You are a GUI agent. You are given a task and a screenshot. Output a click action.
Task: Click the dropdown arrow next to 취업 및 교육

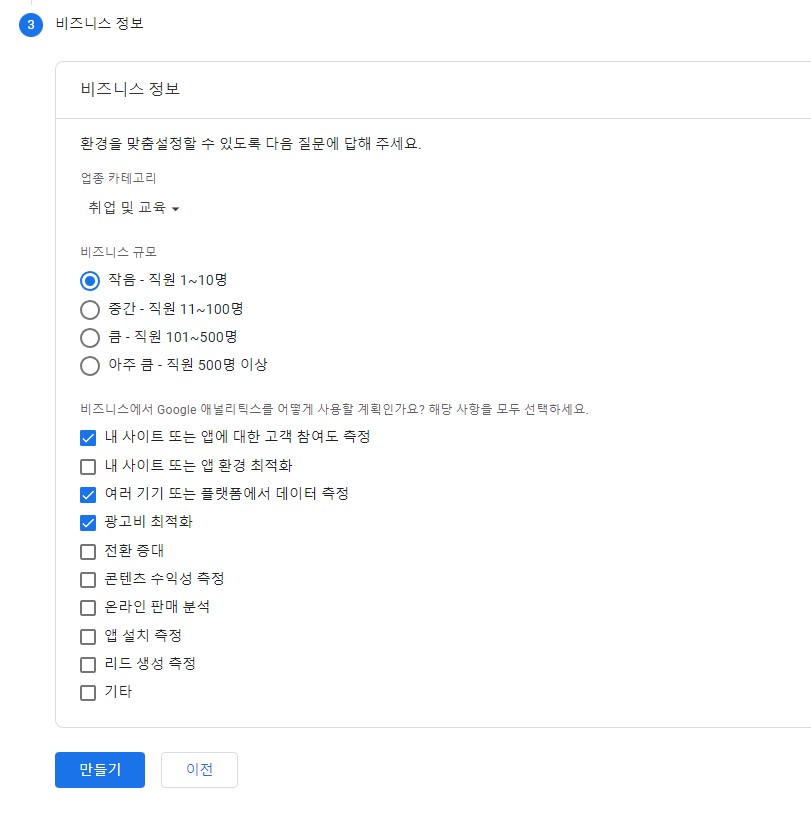(176, 210)
